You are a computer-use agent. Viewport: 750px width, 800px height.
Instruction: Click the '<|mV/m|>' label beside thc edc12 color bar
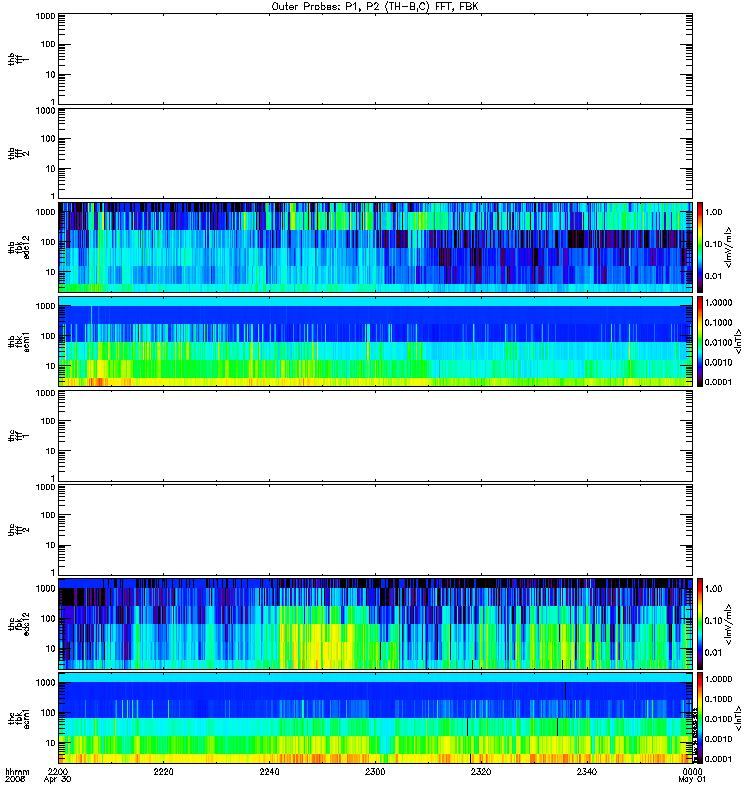tap(729, 624)
